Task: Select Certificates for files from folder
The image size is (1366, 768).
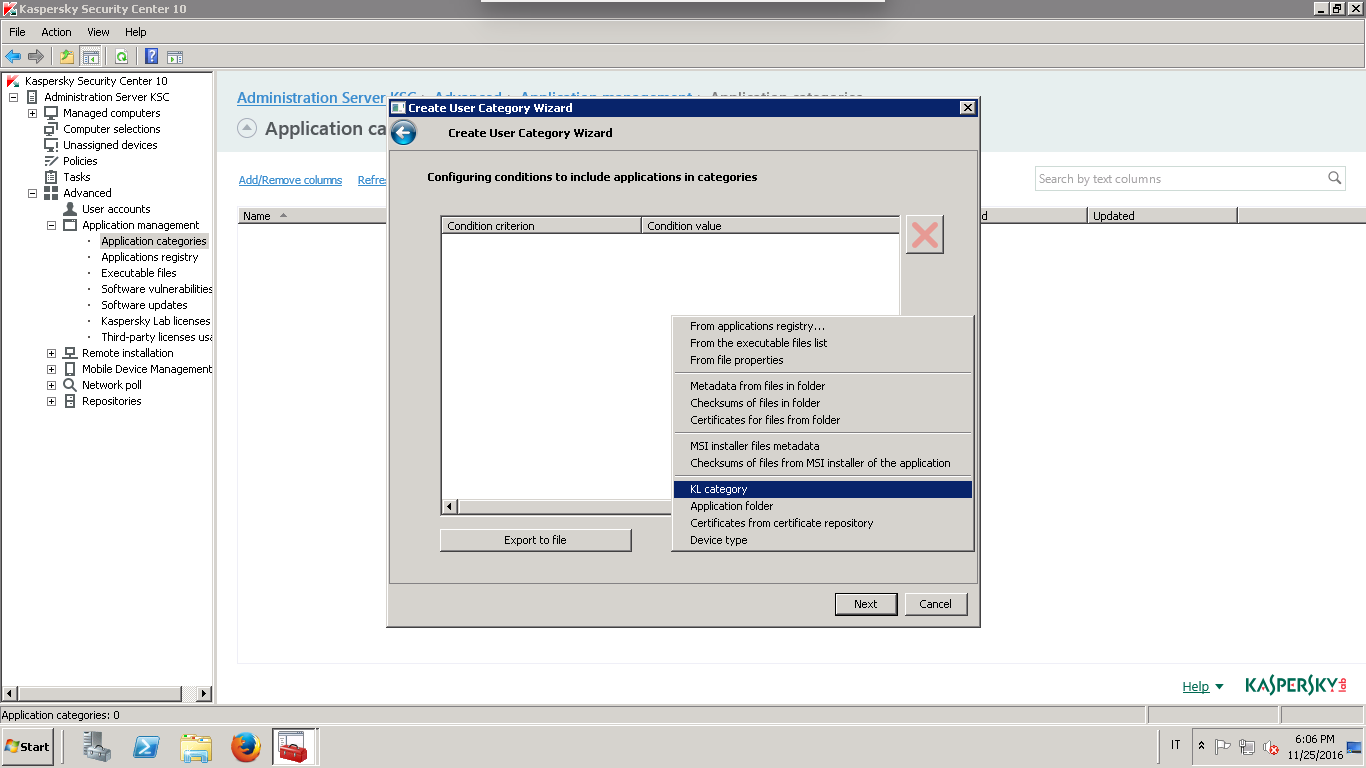Action: pyautogui.click(x=823, y=420)
